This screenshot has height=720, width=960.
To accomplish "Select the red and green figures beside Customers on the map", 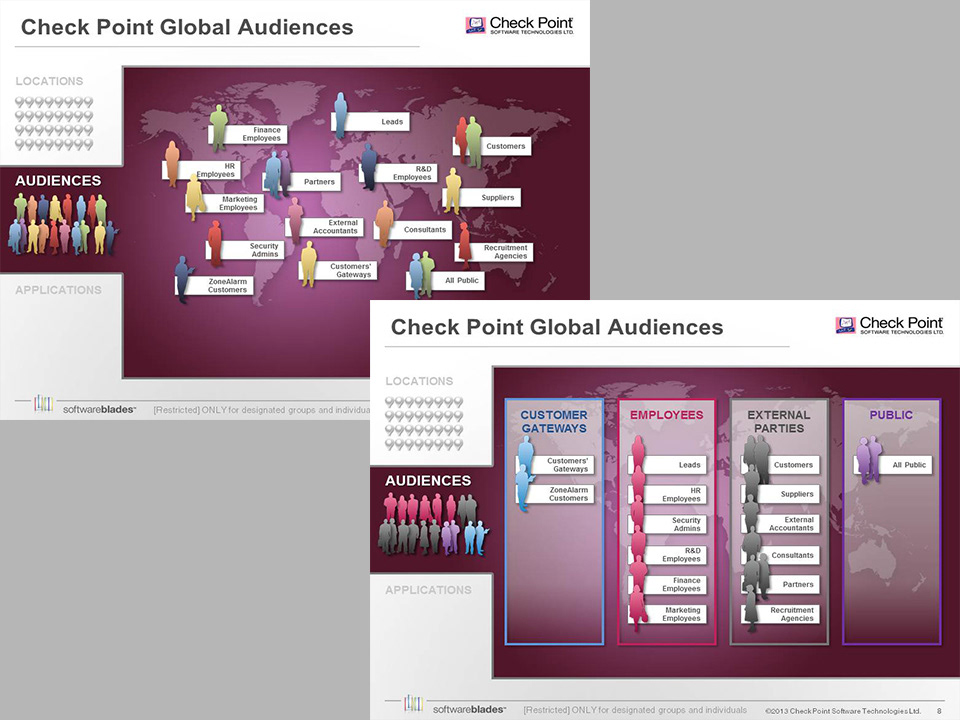I will [469, 143].
